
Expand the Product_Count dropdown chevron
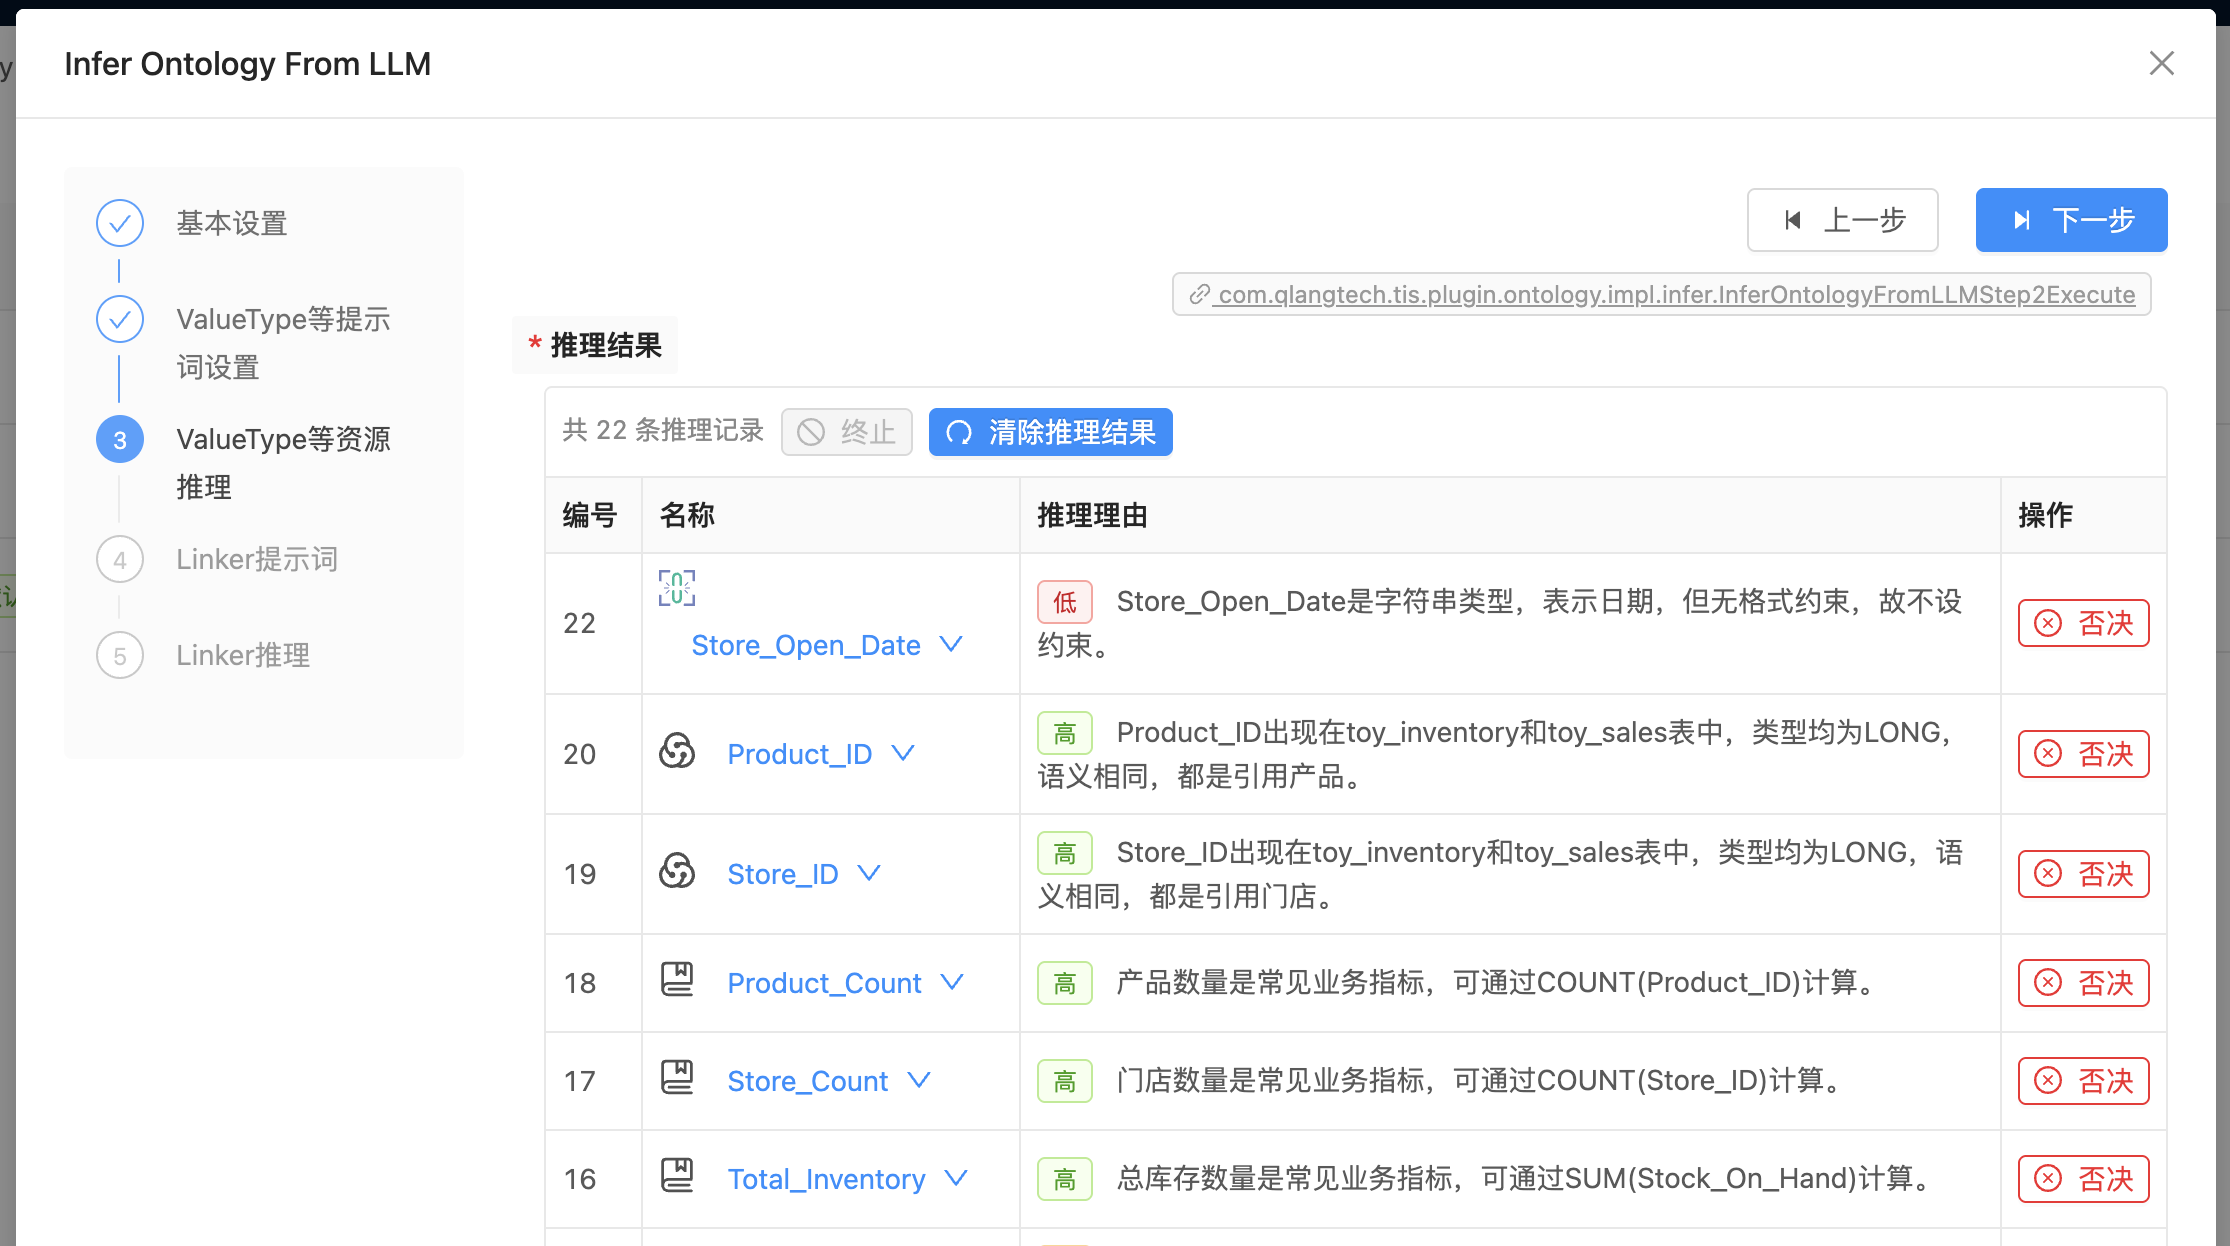click(x=953, y=983)
